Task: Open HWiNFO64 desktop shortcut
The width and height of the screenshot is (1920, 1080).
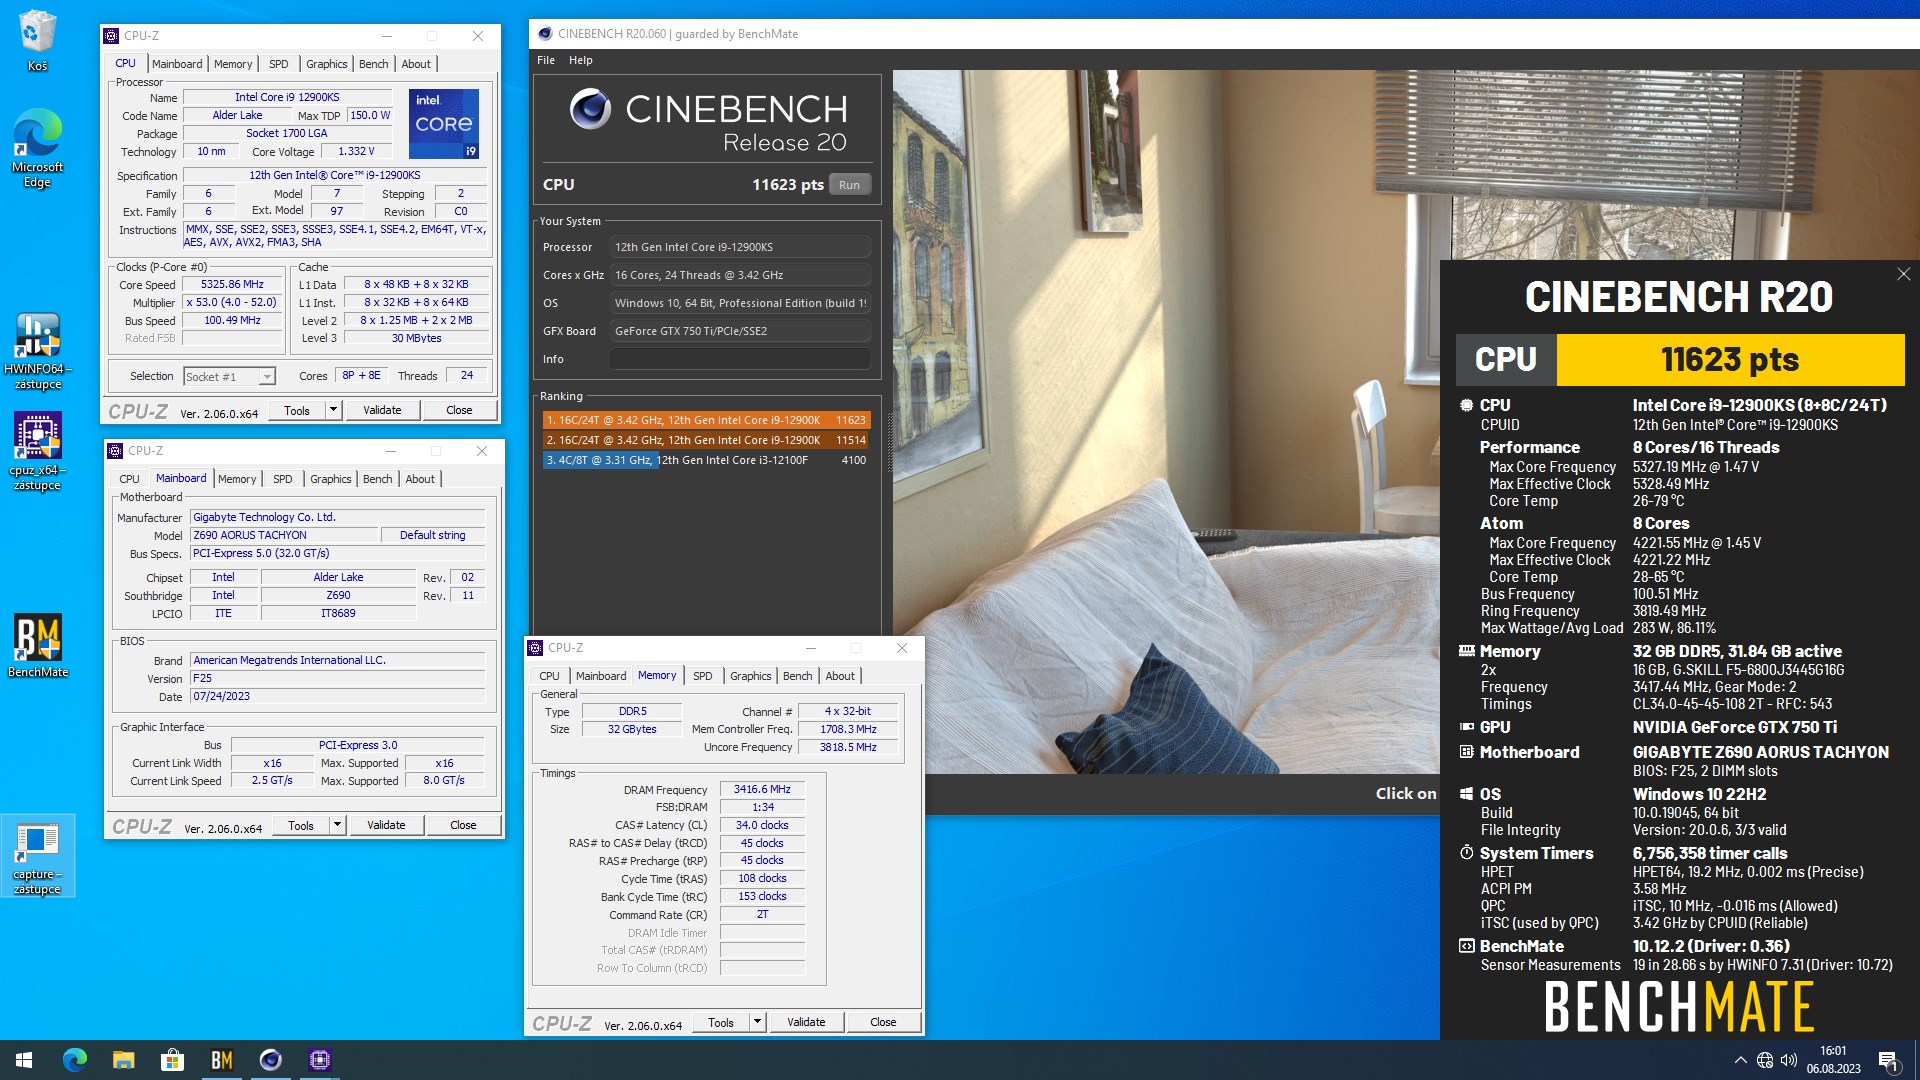Action: tap(37, 350)
